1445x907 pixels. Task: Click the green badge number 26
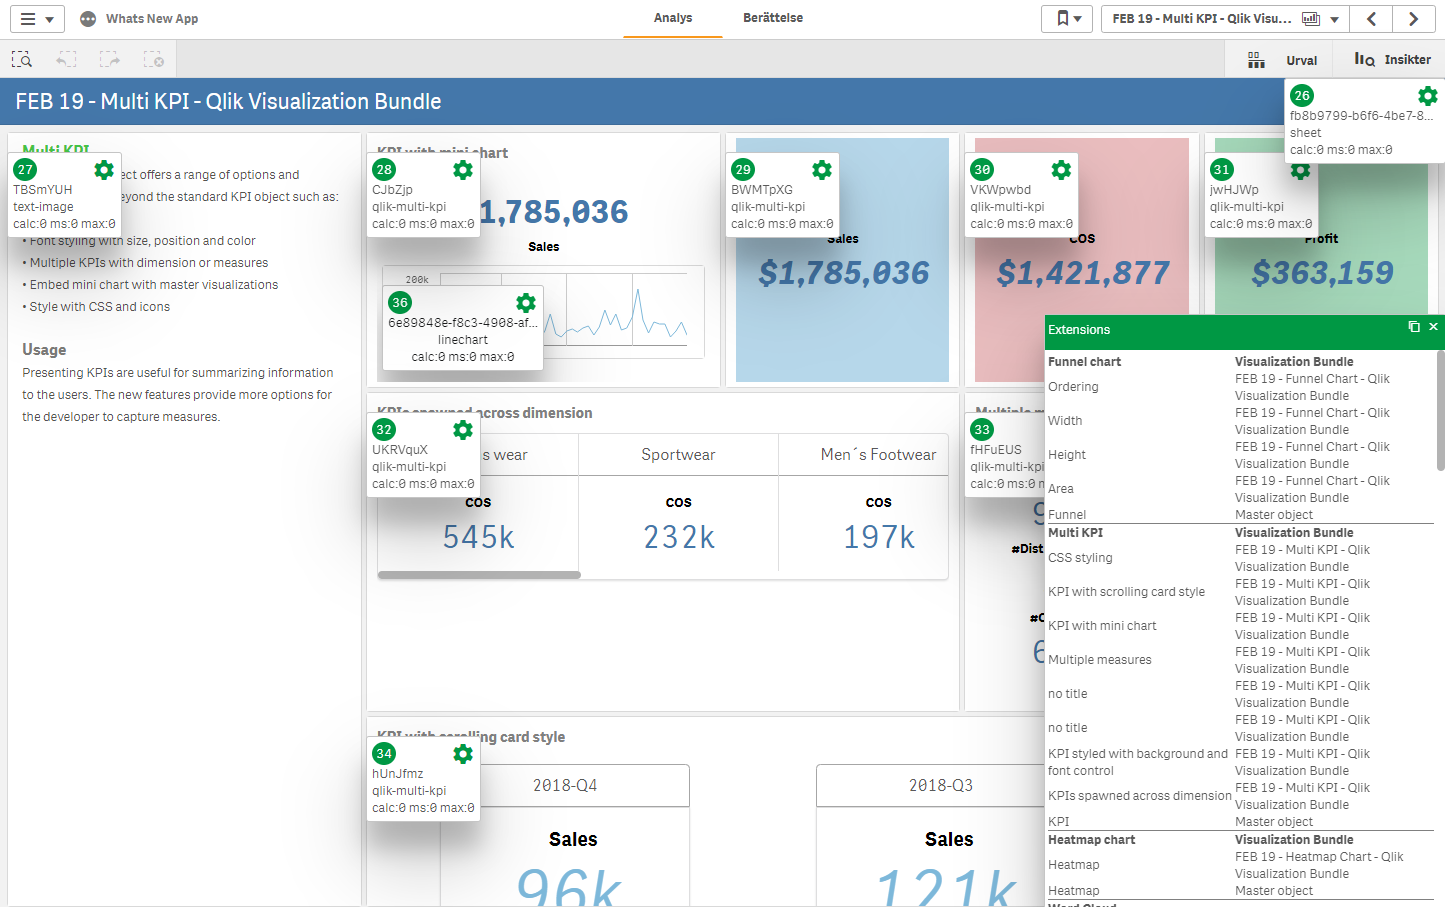coord(1301,96)
